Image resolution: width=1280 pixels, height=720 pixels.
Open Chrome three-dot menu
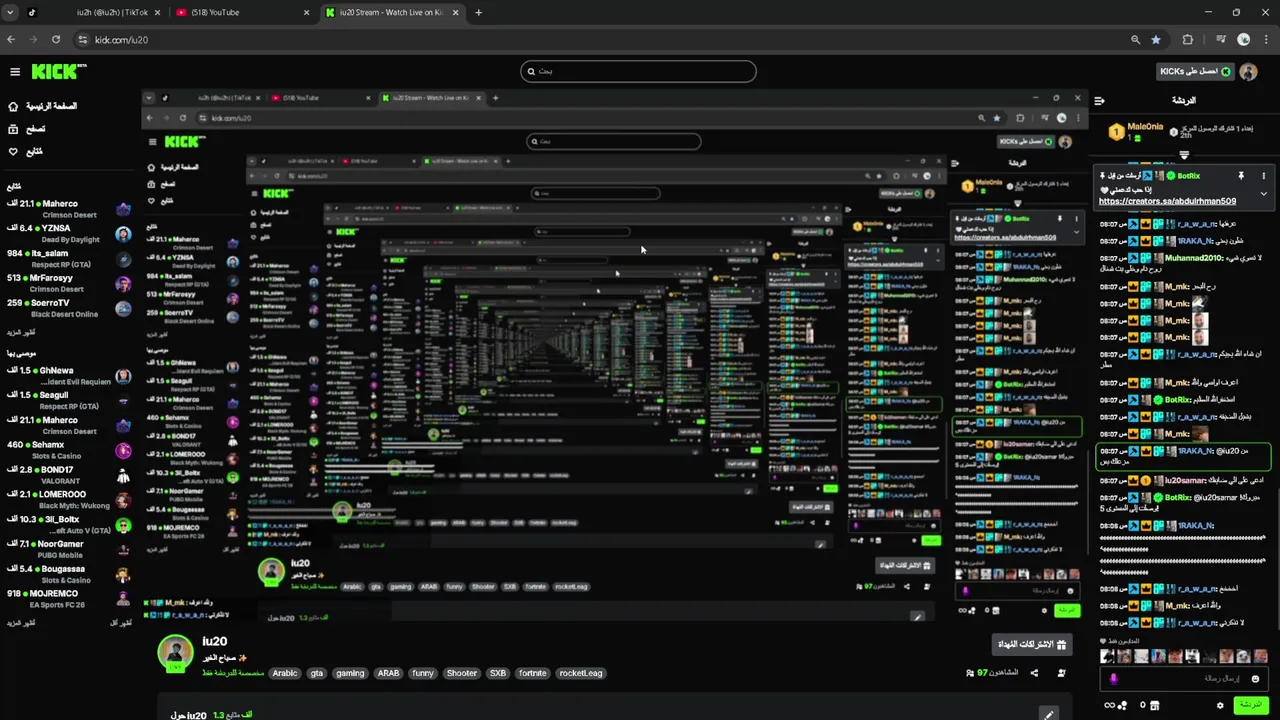pyautogui.click(x=1265, y=40)
